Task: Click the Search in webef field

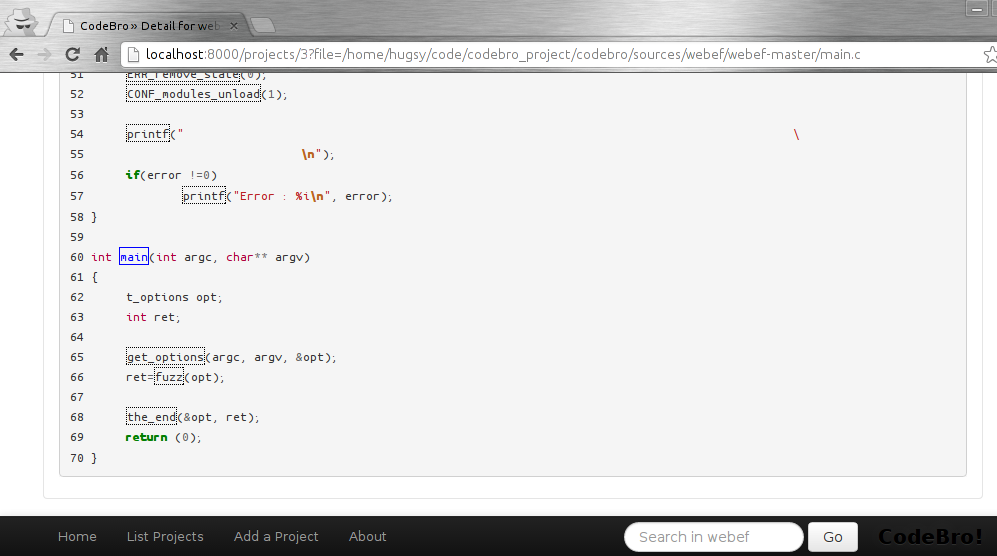Action: (x=713, y=537)
